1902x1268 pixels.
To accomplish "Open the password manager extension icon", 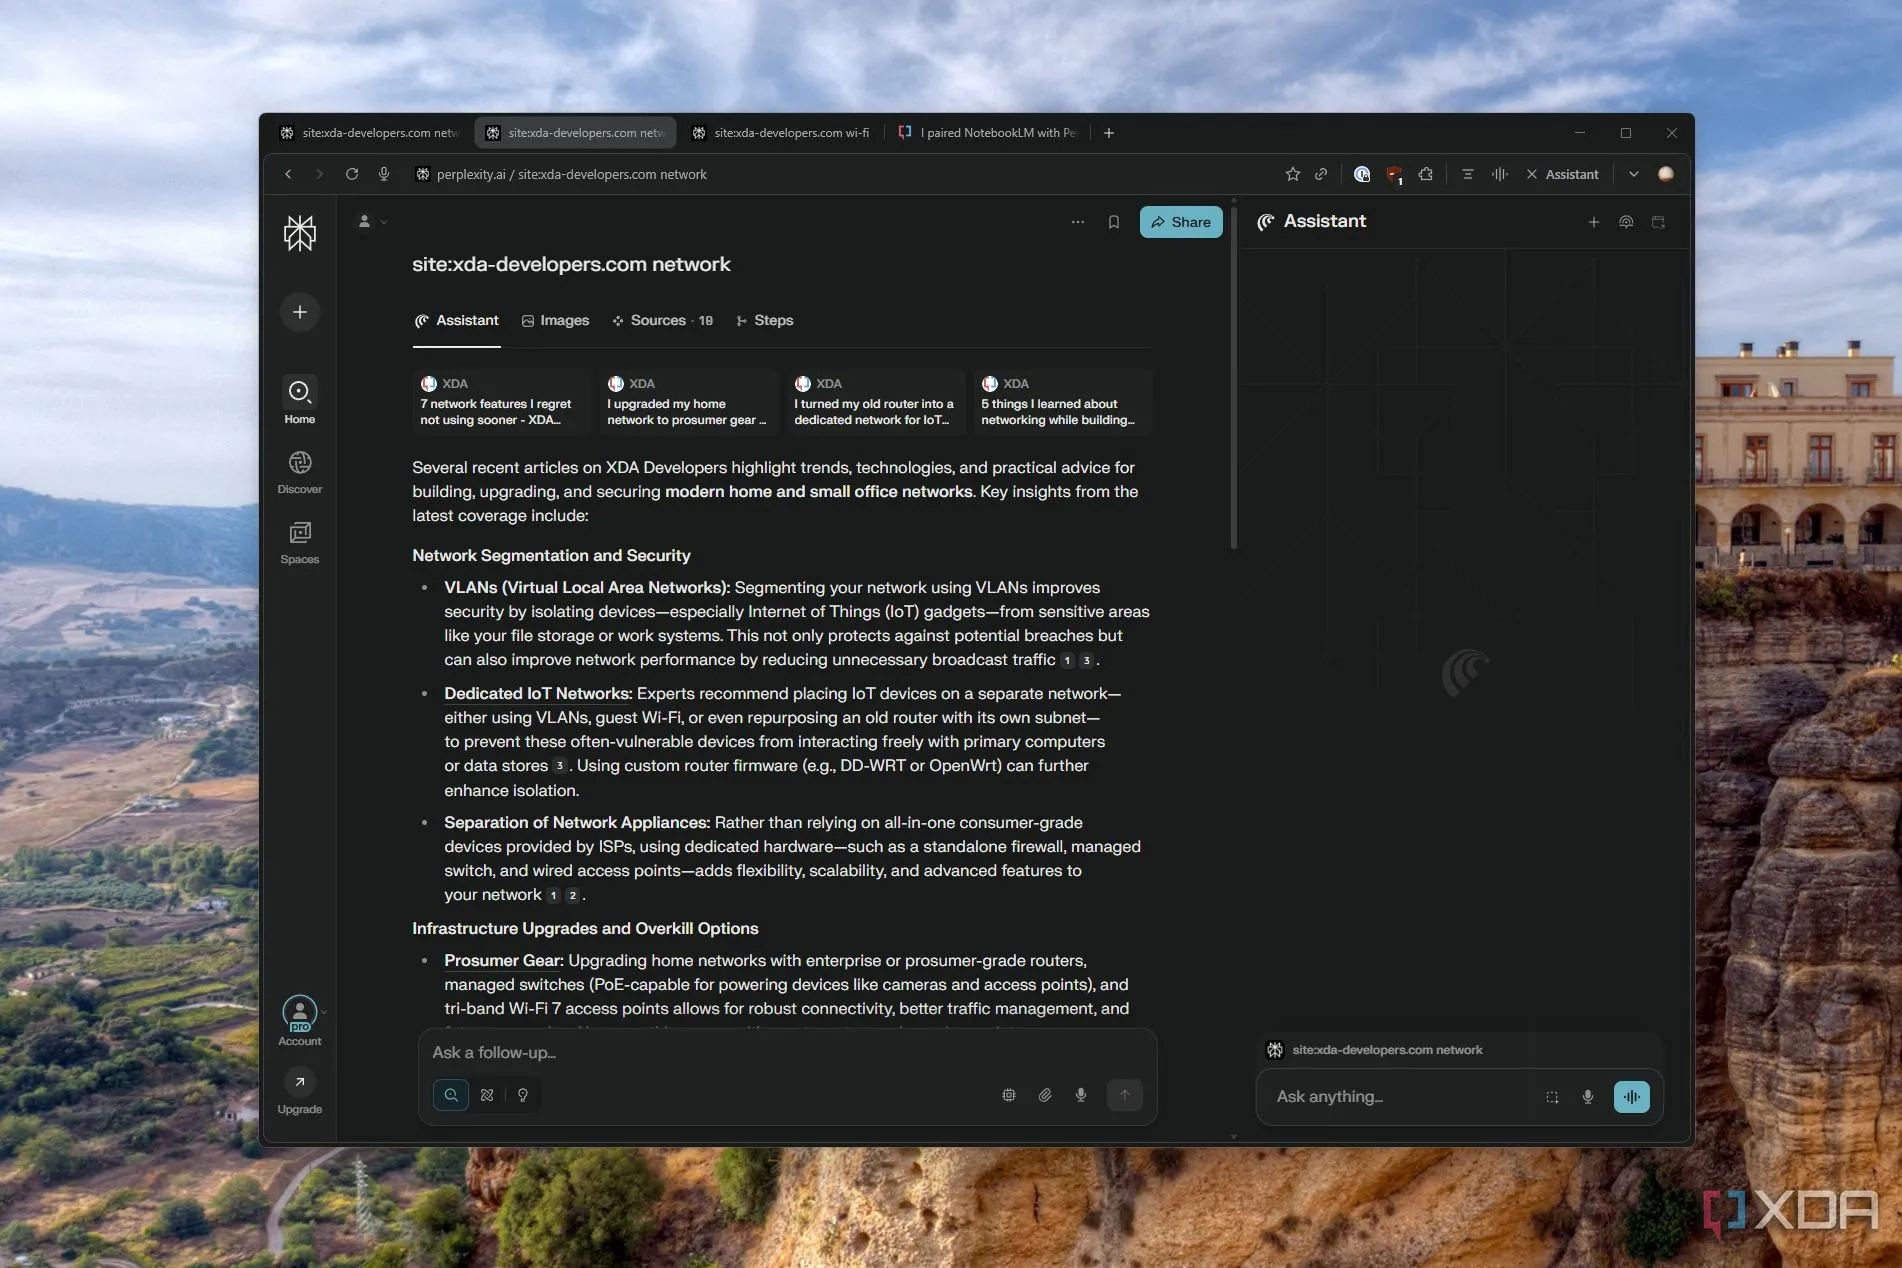I will point(1361,174).
